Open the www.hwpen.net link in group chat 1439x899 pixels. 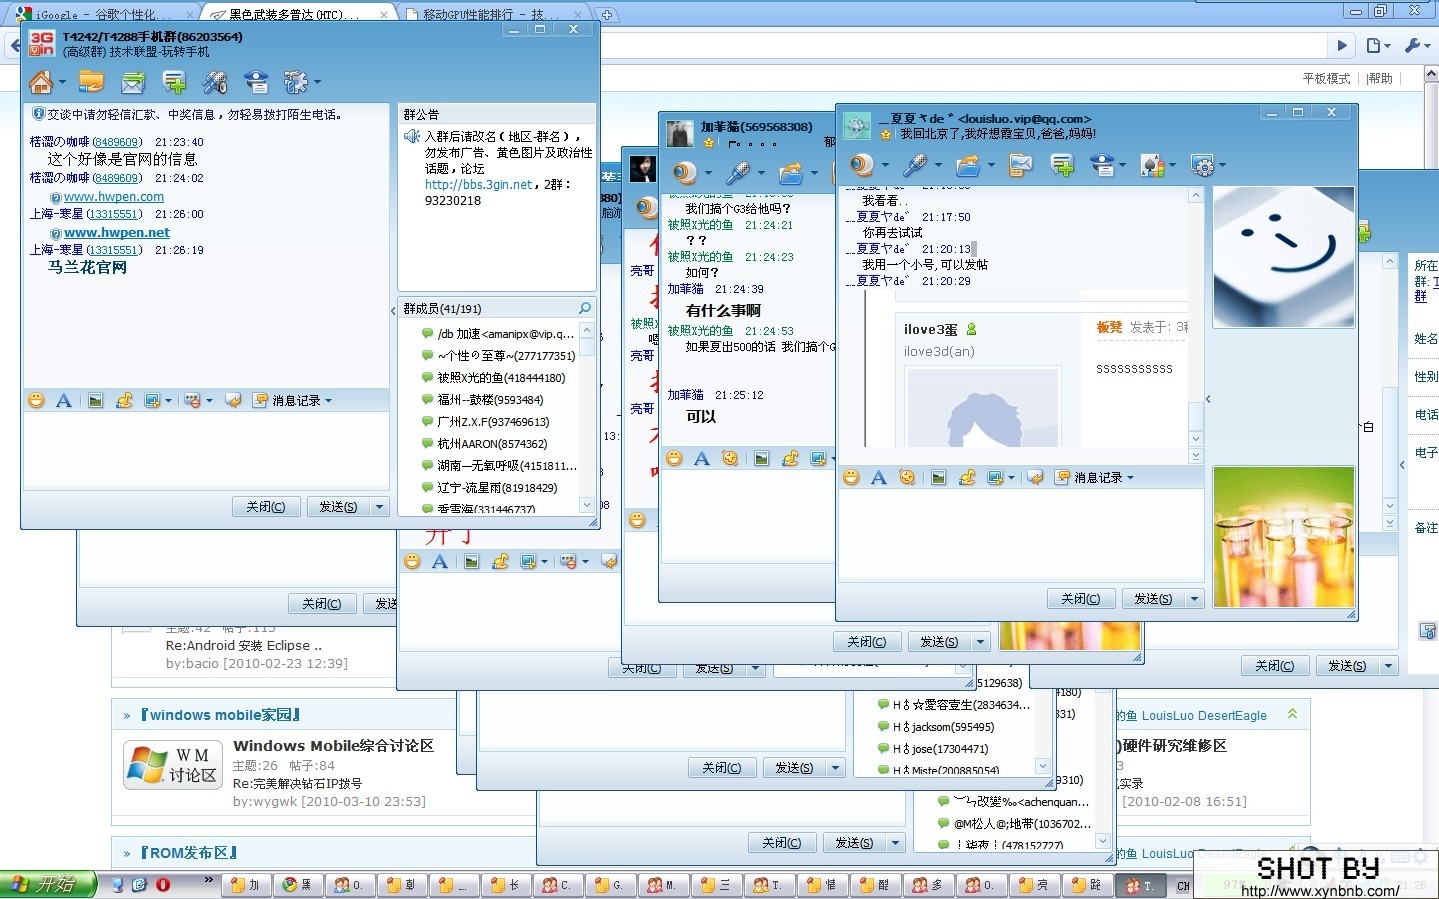tap(117, 233)
